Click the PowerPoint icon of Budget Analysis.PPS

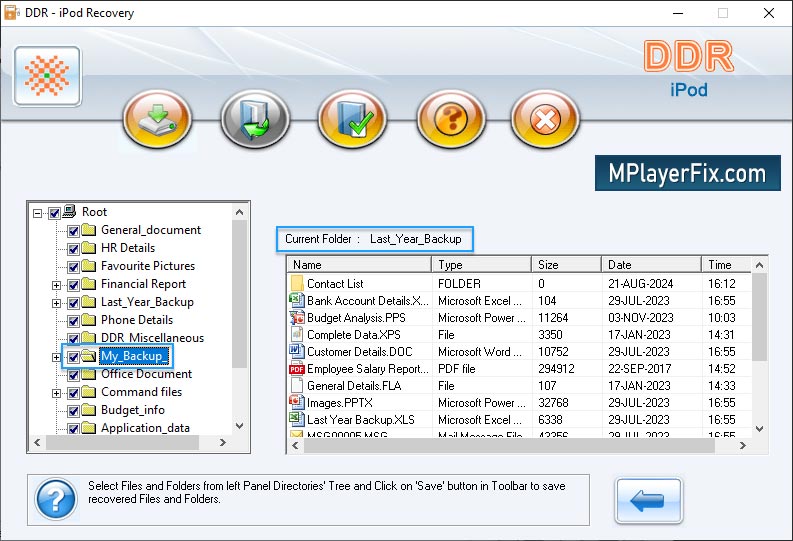click(x=296, y=318)
